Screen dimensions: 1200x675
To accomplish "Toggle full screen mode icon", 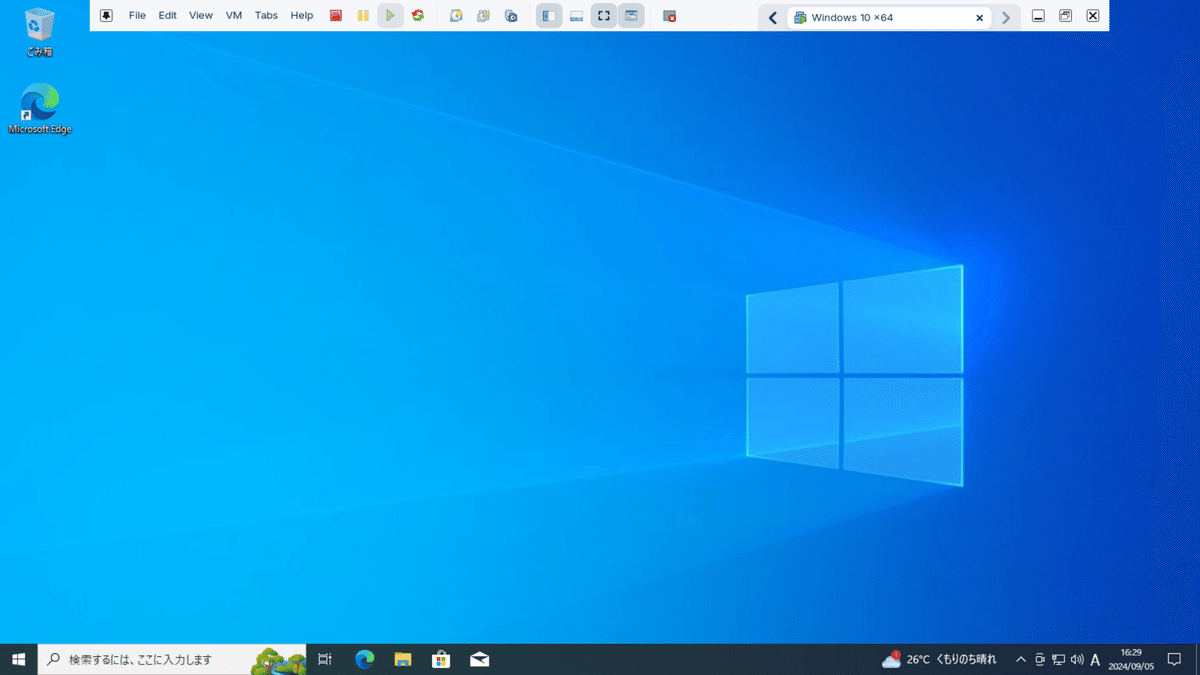I will 604,16.
